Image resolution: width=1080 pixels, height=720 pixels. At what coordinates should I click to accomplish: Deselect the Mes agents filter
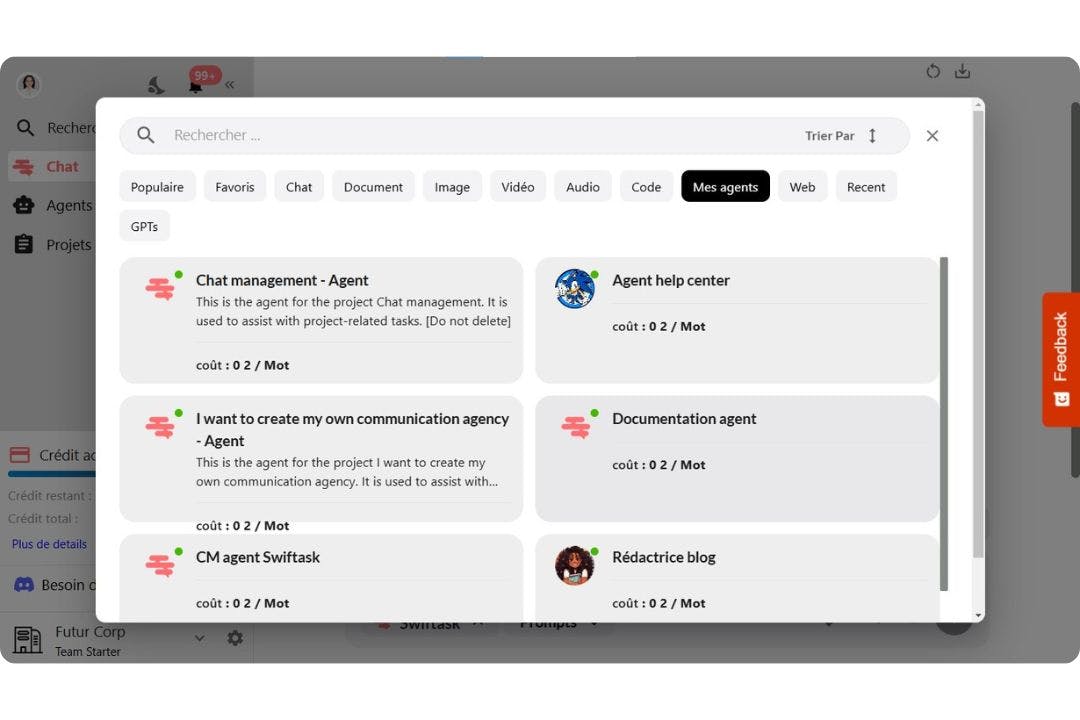coord(725,186)
